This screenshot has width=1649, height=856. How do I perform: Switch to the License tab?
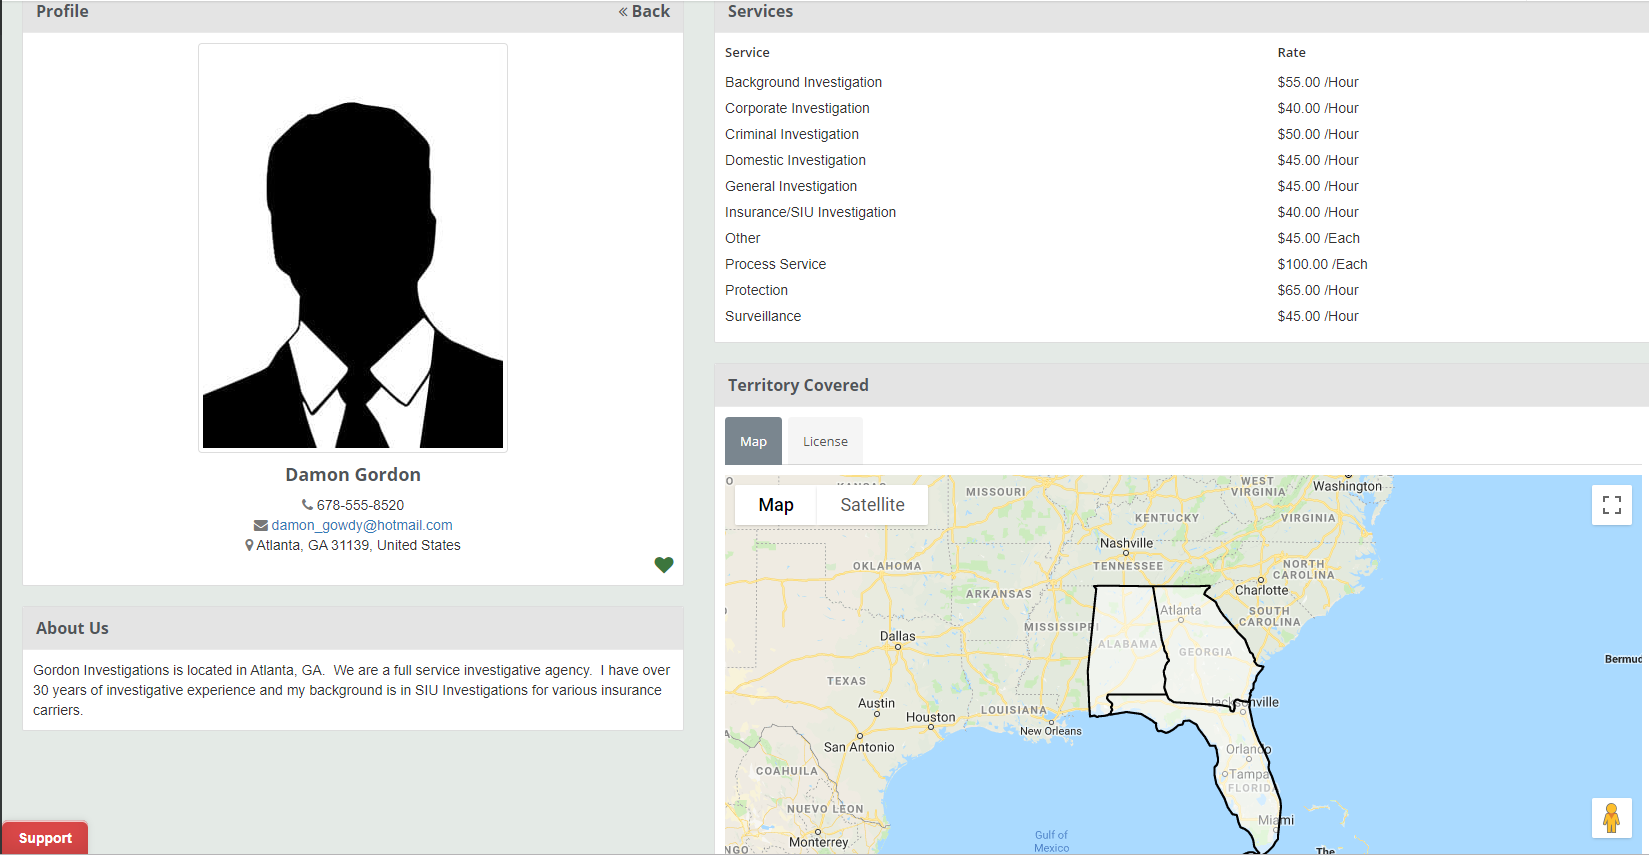pyautogui.click(x=825, y=441)
